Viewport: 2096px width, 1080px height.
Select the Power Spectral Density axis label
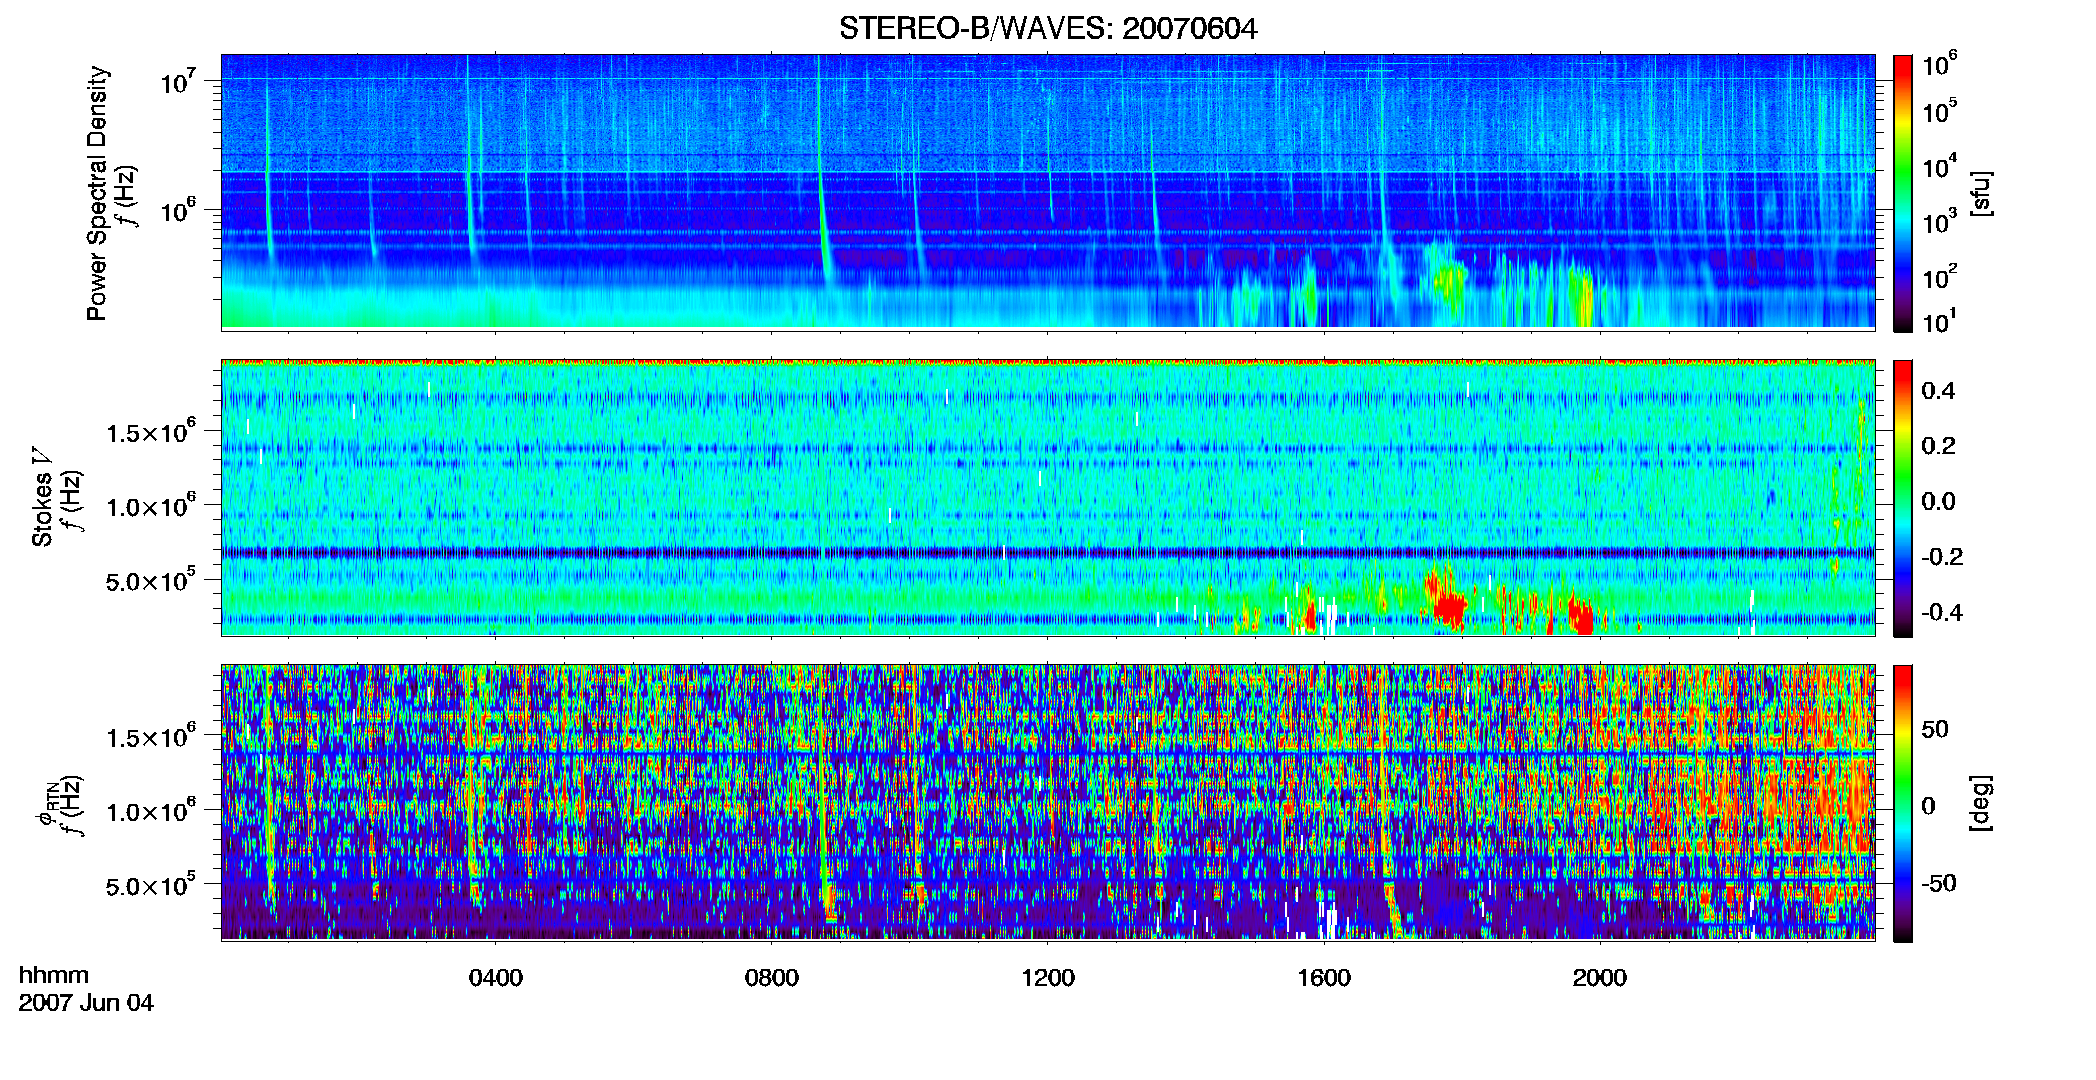[x=97, y=193]
